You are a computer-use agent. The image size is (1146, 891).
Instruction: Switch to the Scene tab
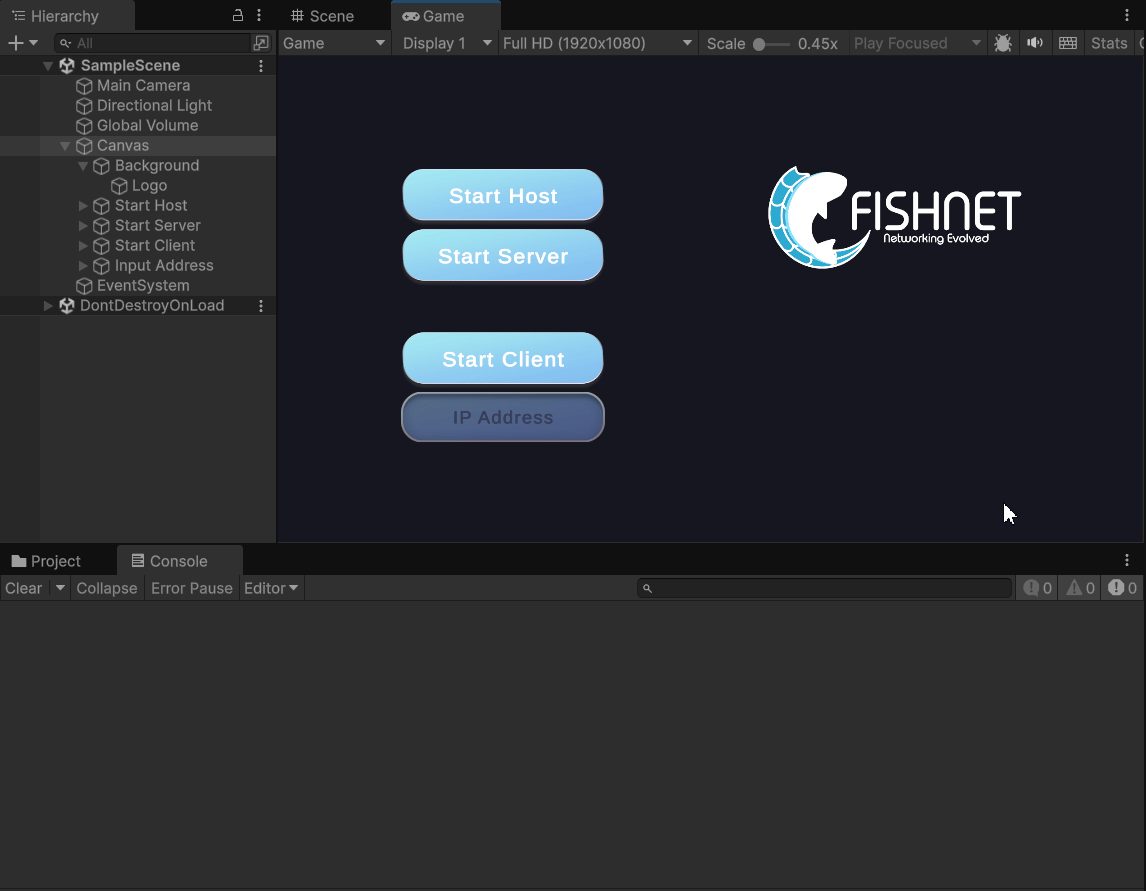[x=323, y=16]
